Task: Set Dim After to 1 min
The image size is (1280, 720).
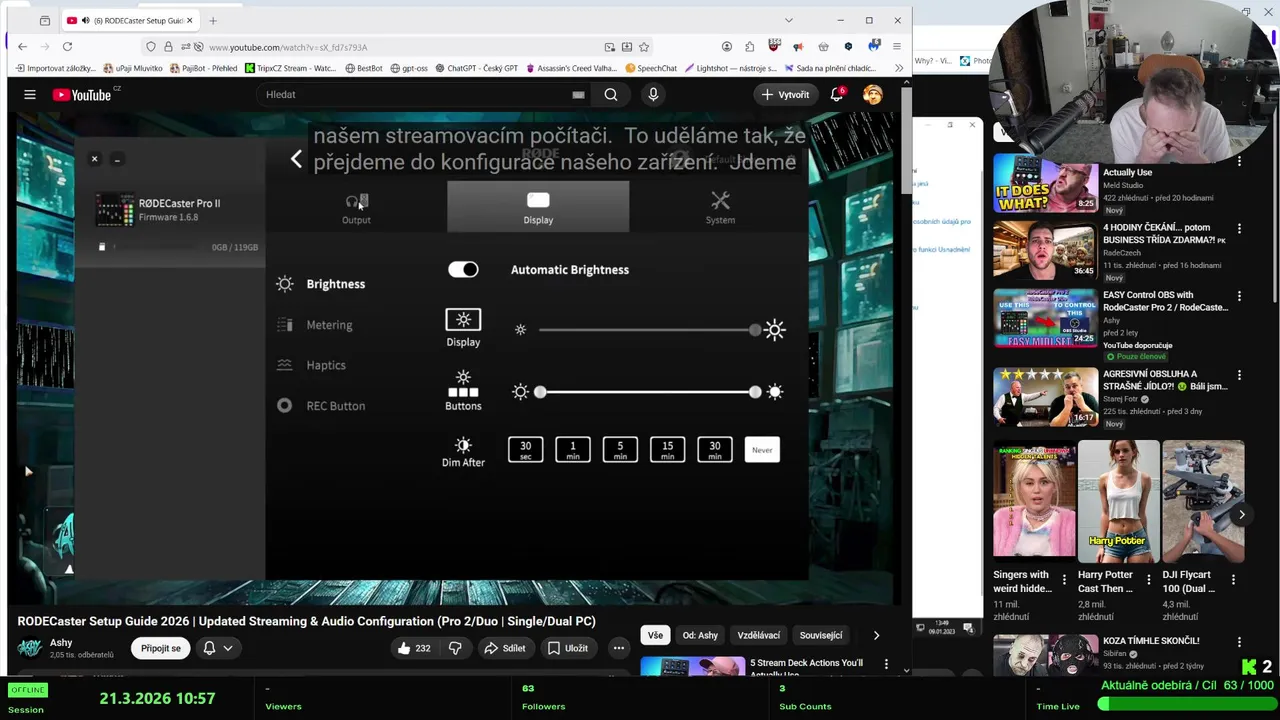Action: coord(573,450)
